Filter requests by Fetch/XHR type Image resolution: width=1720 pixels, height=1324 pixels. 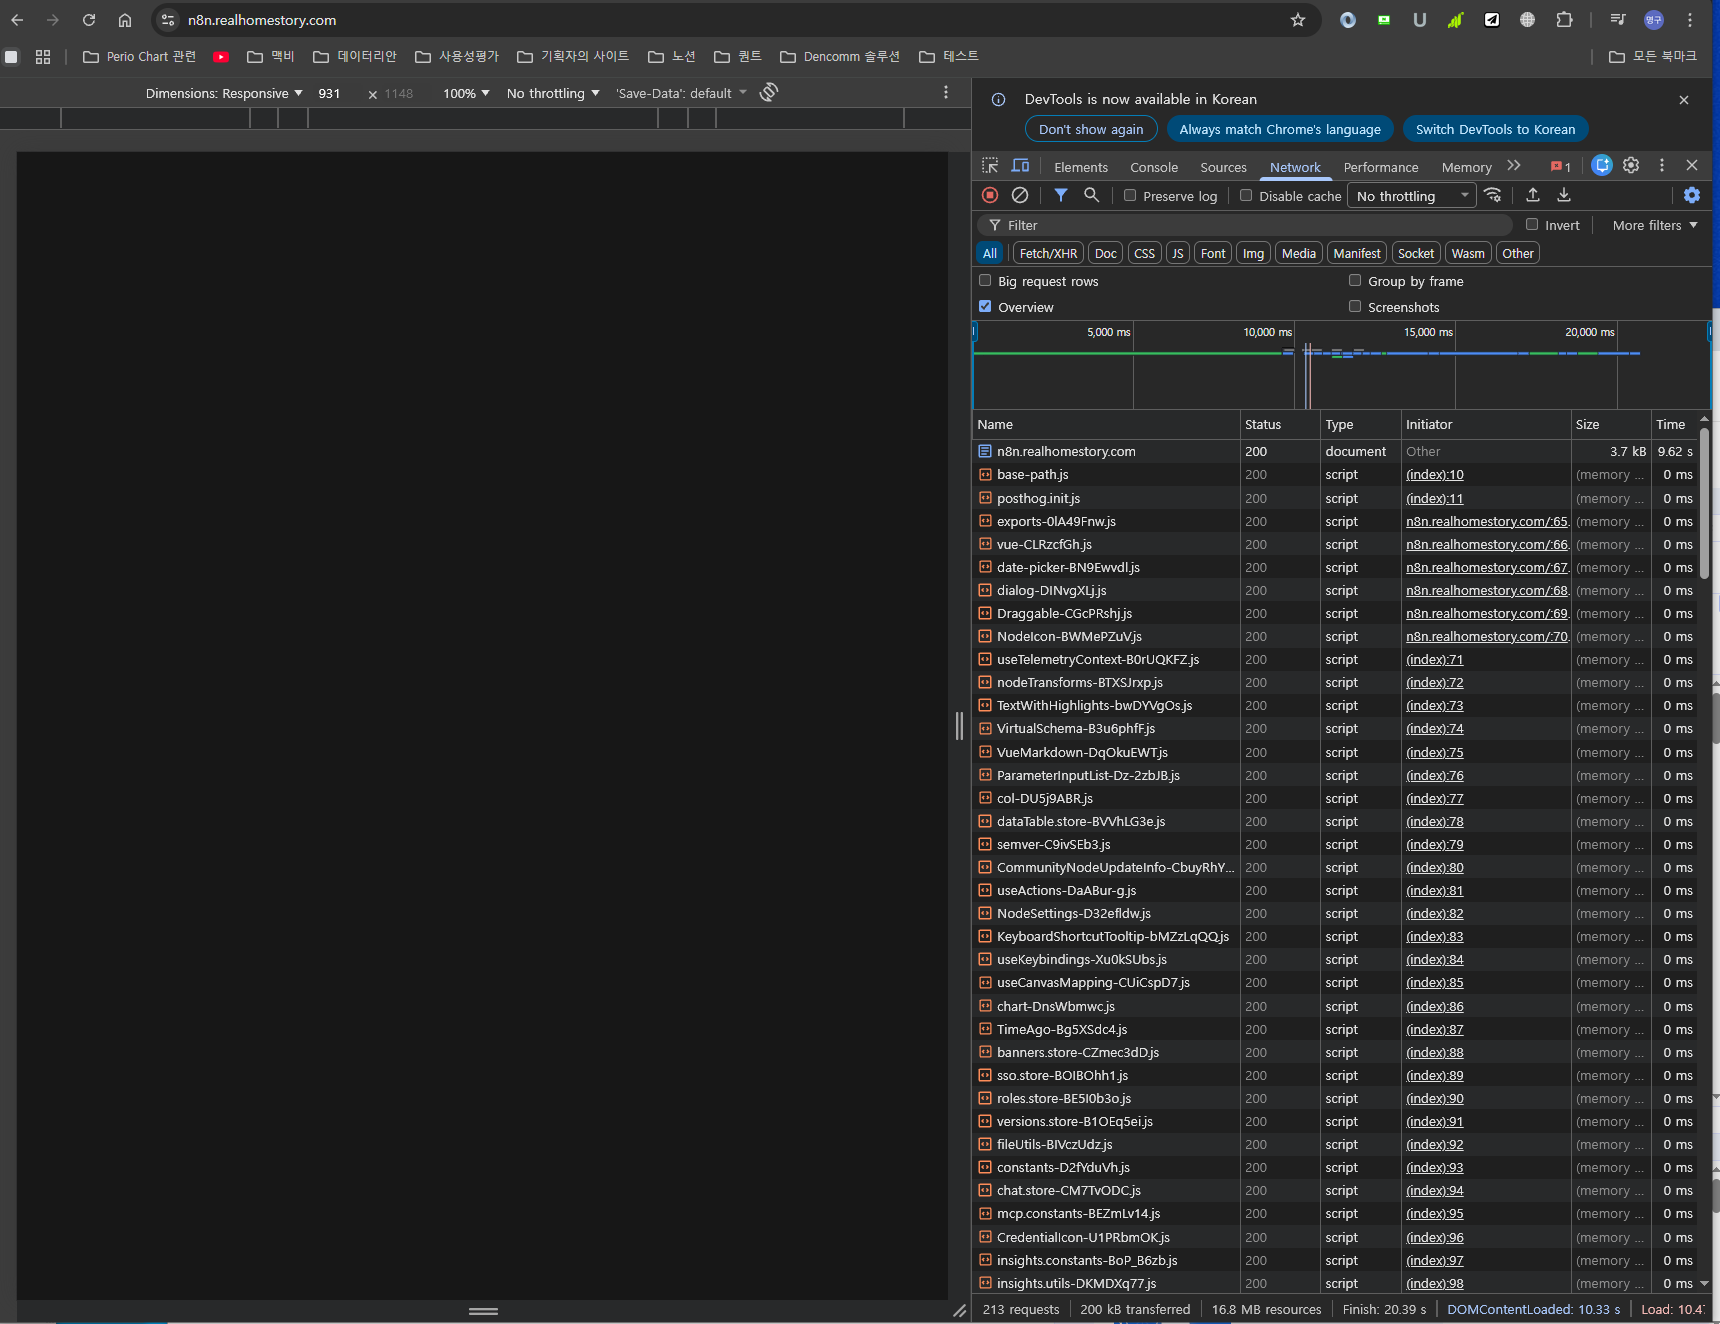click(x=1048, y=253)
